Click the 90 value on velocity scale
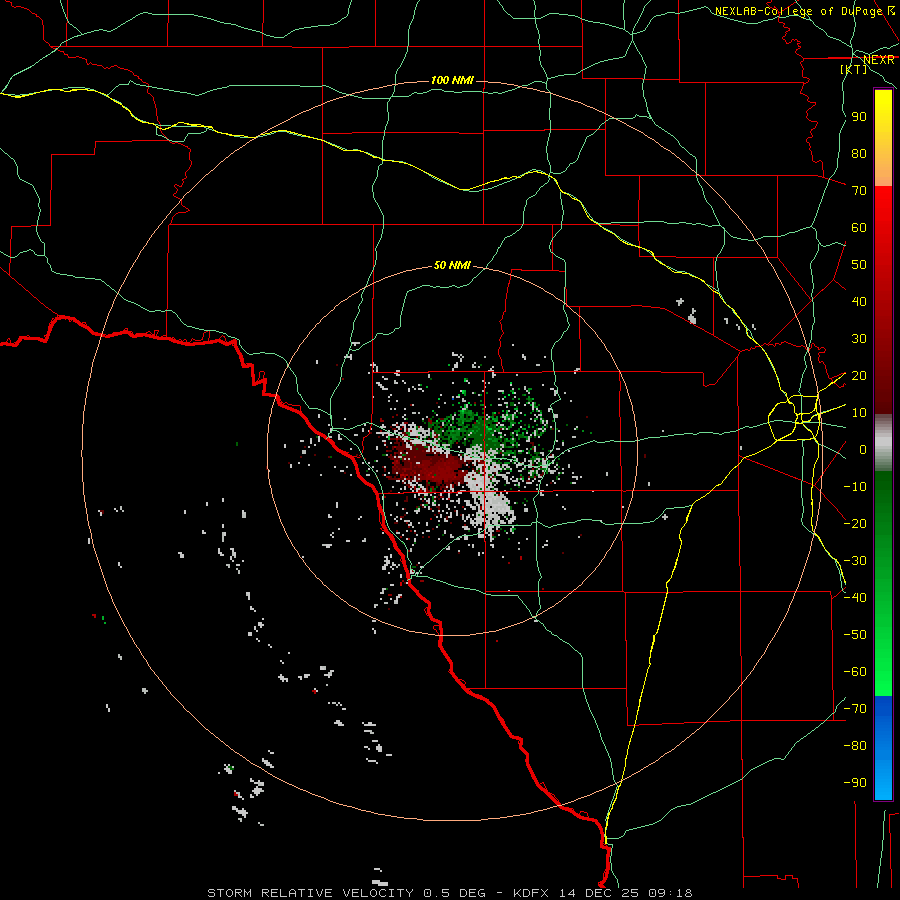The width and height of the screenshot is (900, 900). pos(859,117)
